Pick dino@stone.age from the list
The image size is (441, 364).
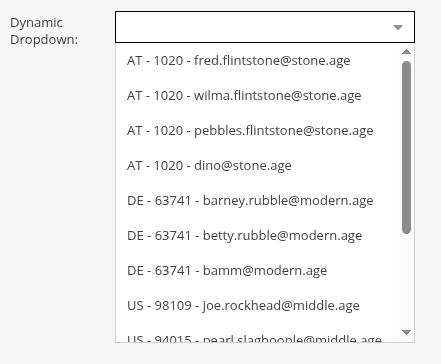[257, 166]
